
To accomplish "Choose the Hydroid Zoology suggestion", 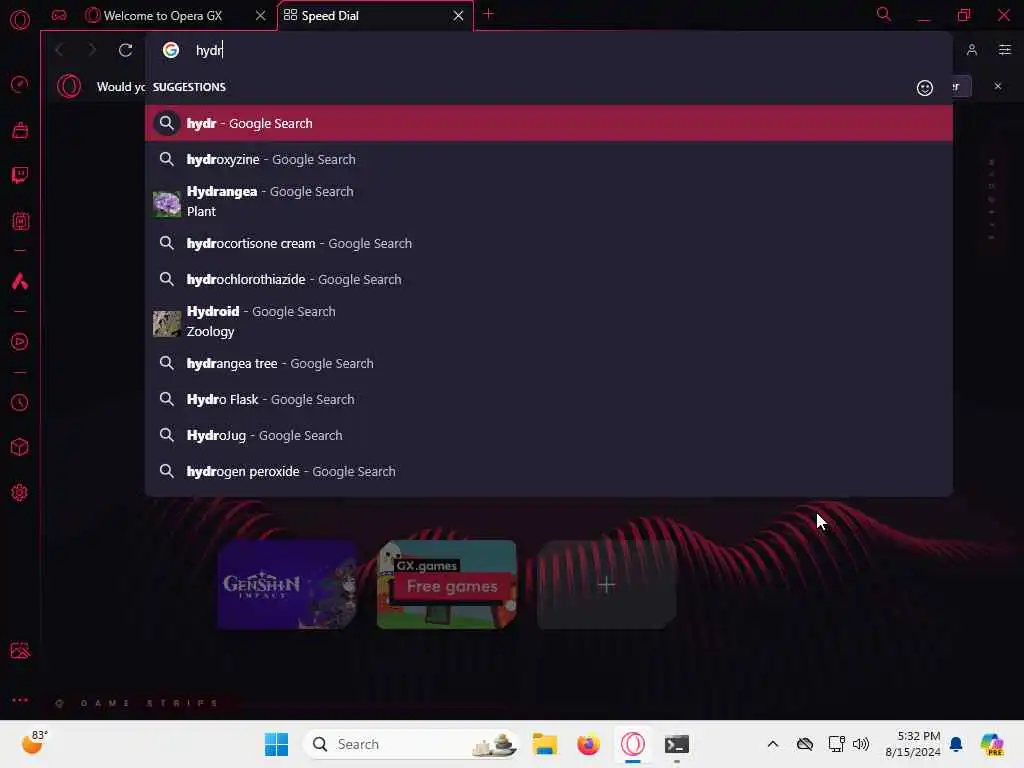I will coord(549,321).
